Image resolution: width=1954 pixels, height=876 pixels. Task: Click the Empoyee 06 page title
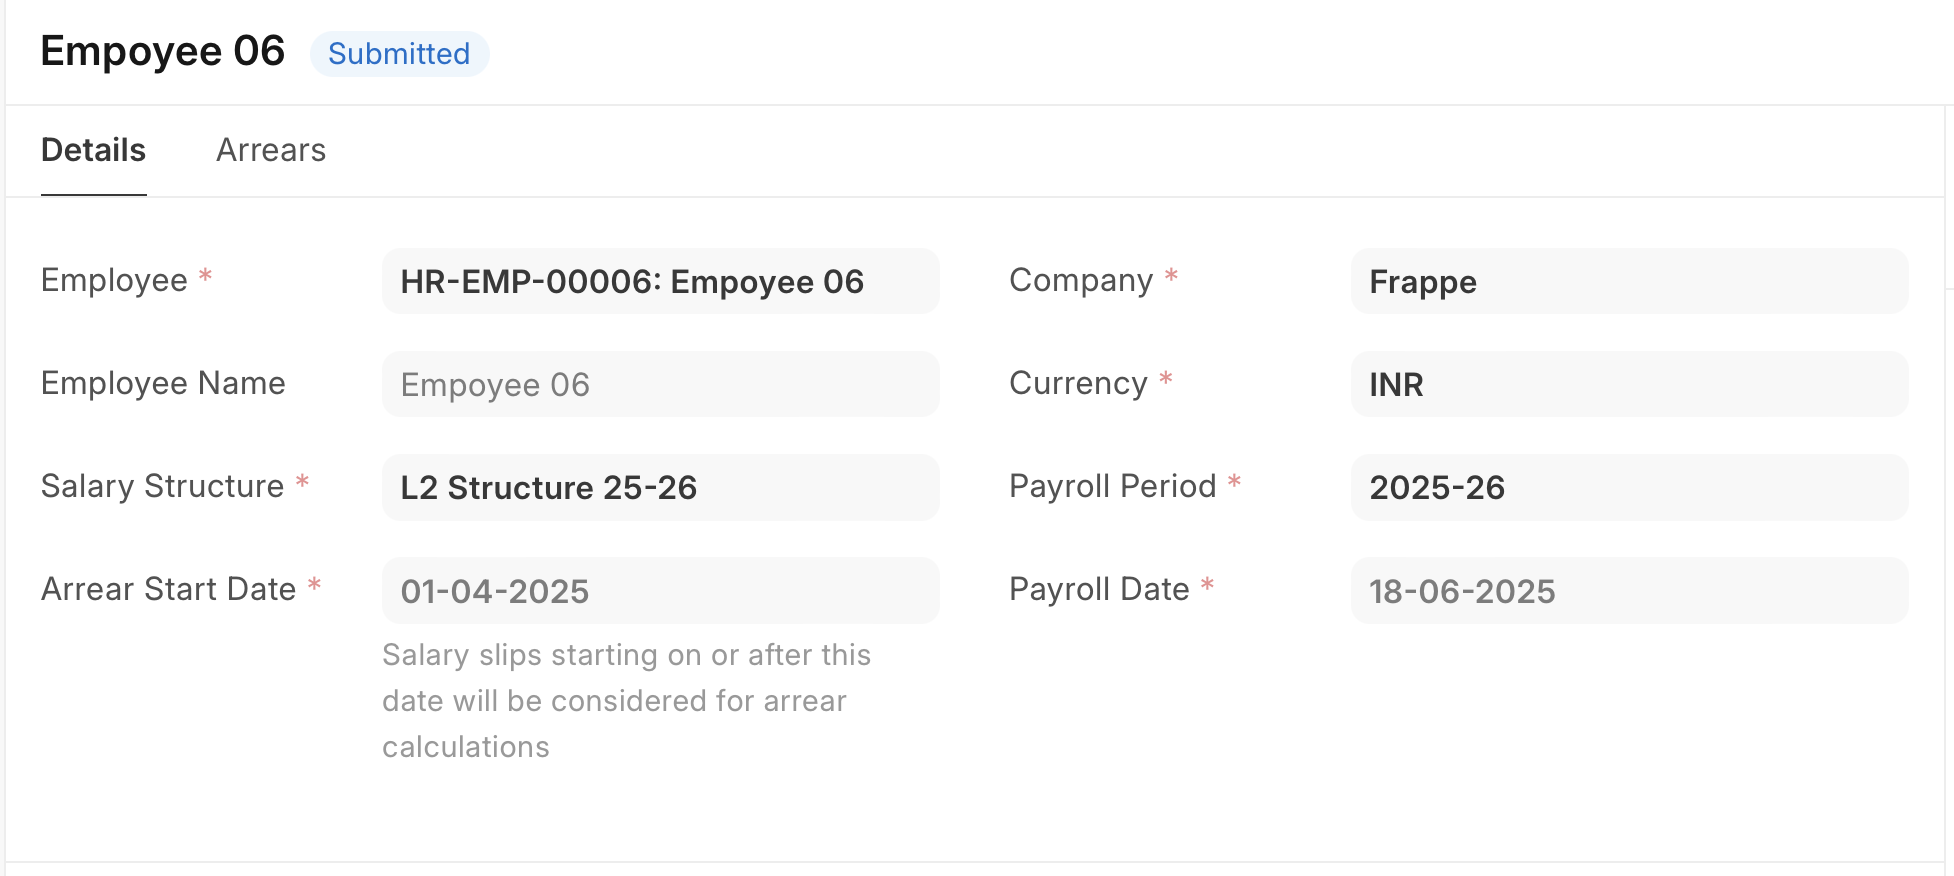coord(163,51)
